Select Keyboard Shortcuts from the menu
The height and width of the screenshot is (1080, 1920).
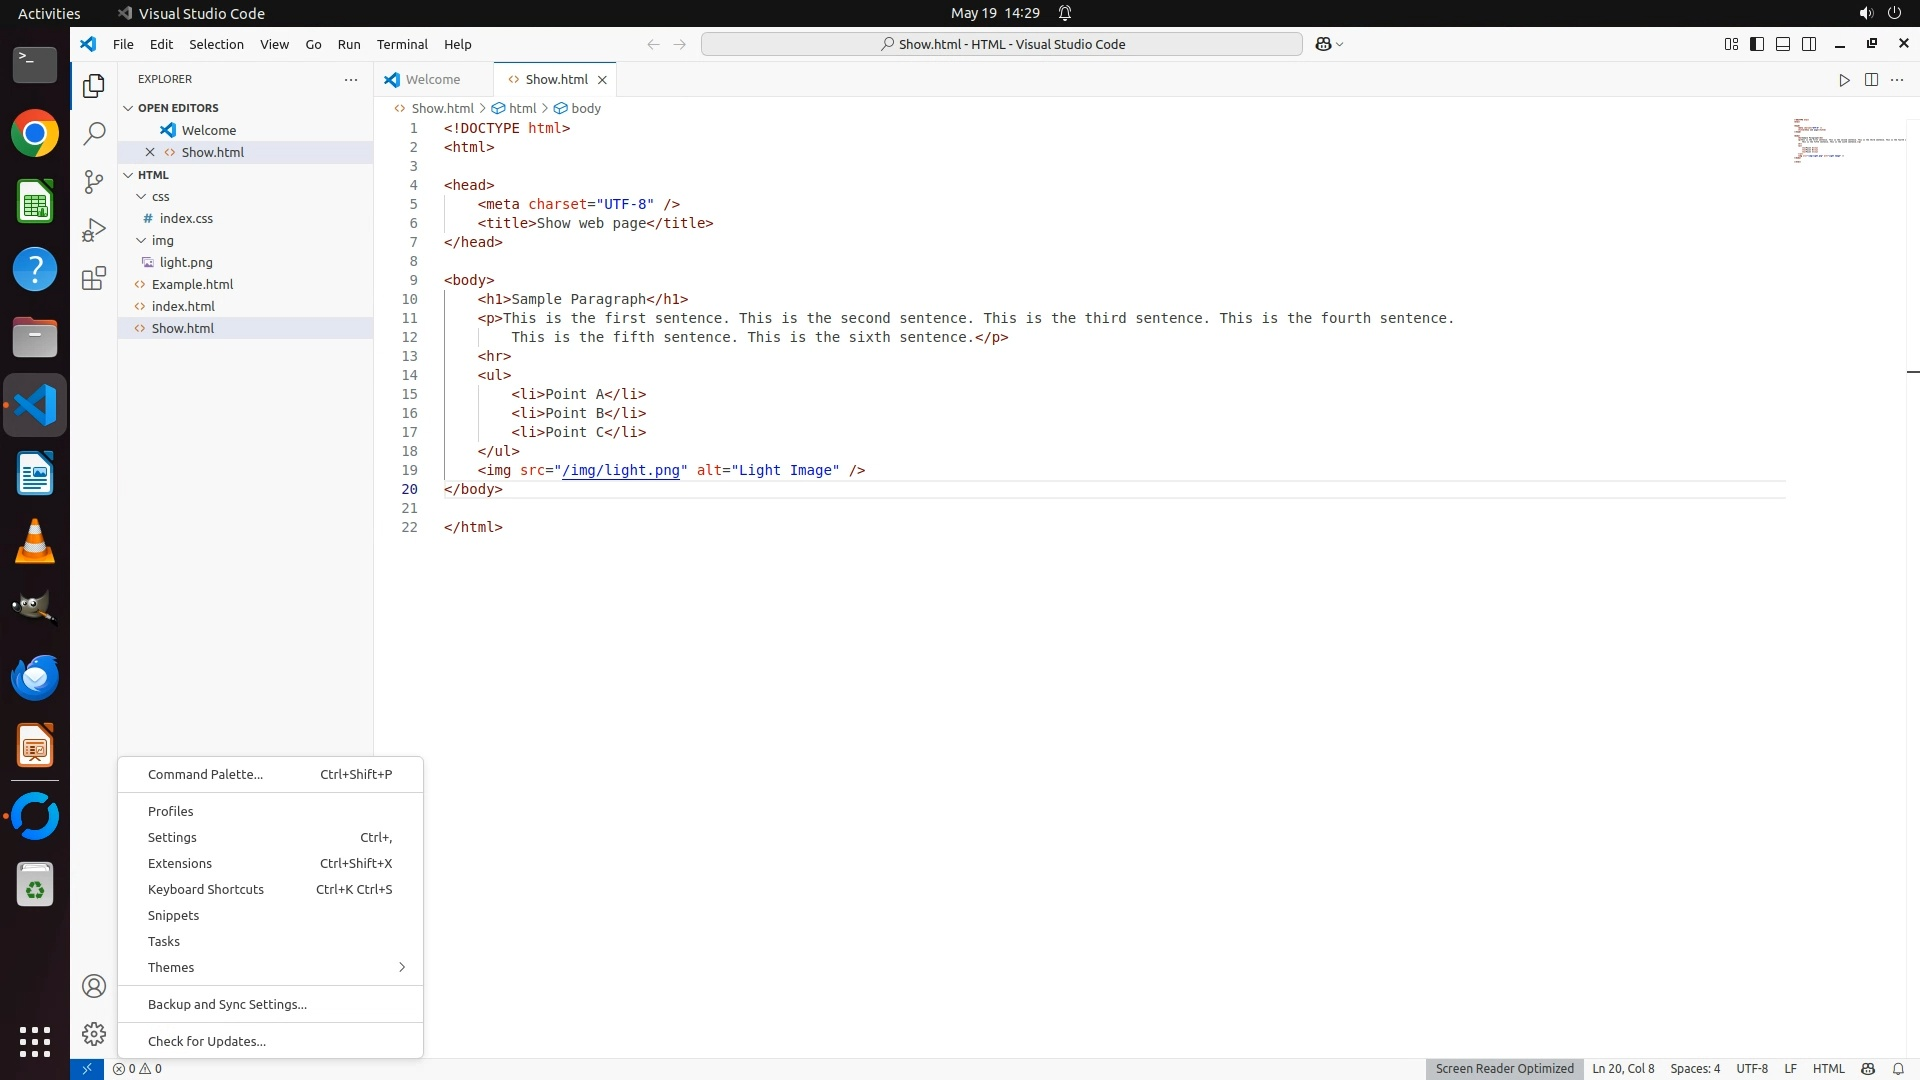(206, 889)
